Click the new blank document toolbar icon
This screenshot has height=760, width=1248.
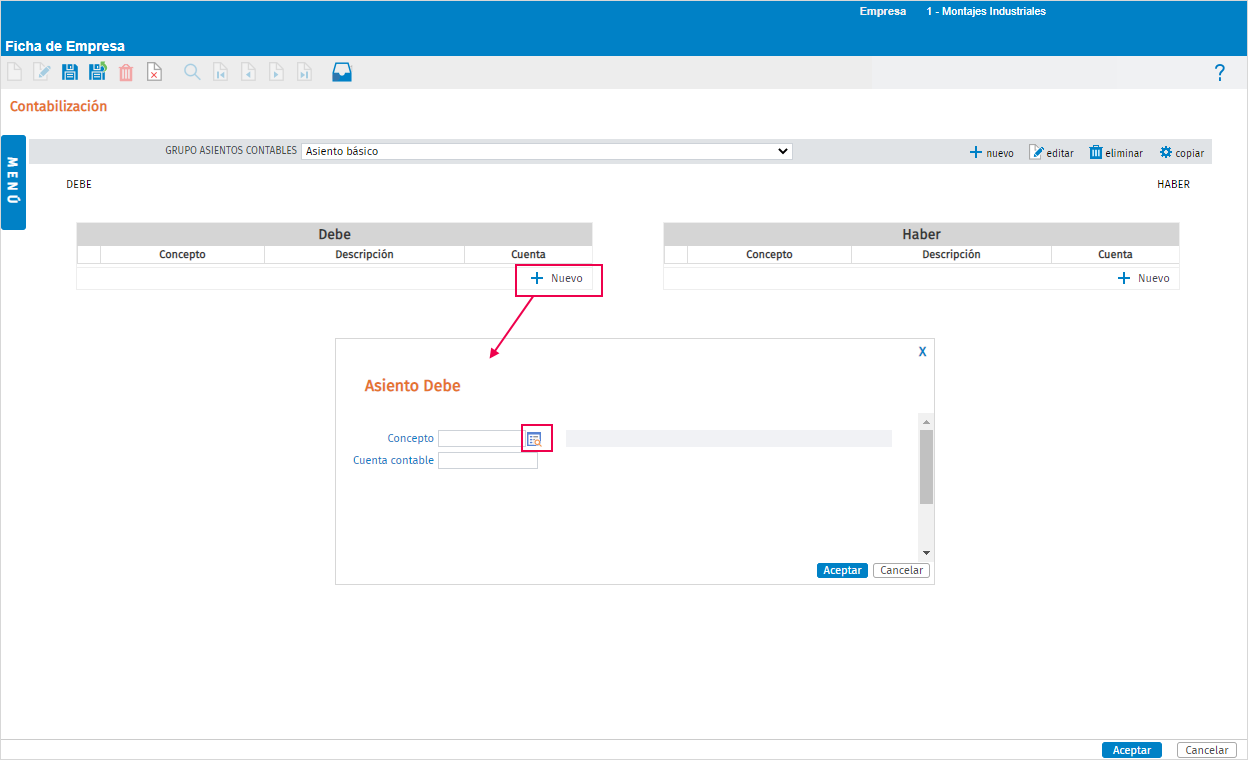(14, 72)
